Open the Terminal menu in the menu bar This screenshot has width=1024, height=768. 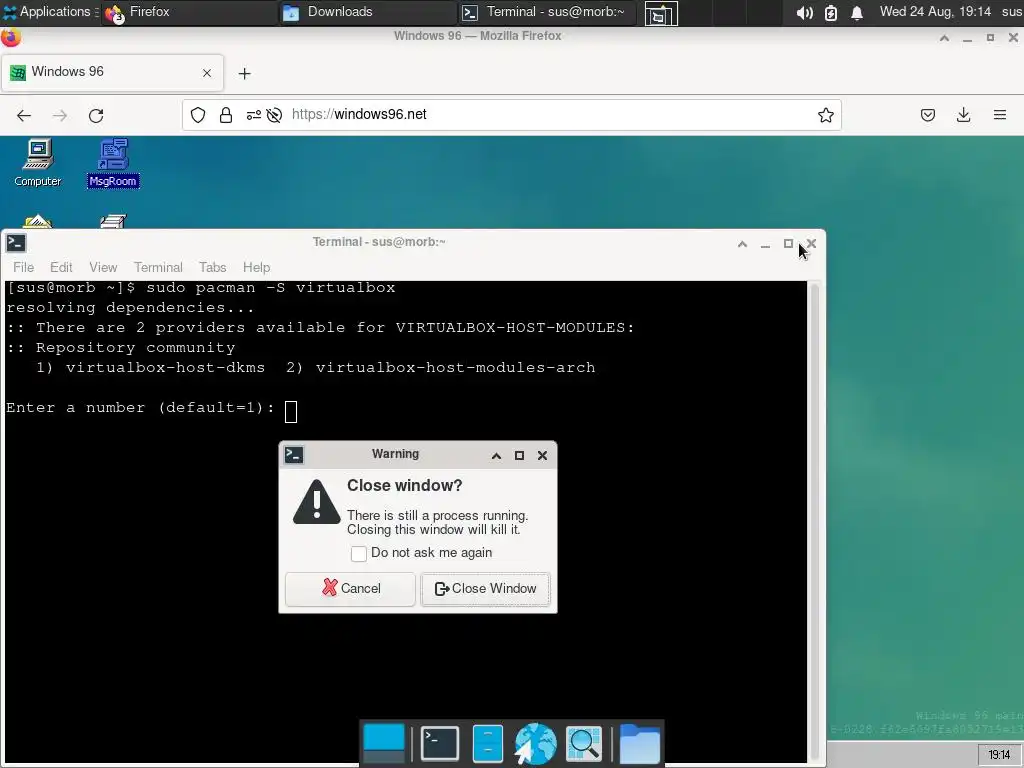click(x=158, y=267)
